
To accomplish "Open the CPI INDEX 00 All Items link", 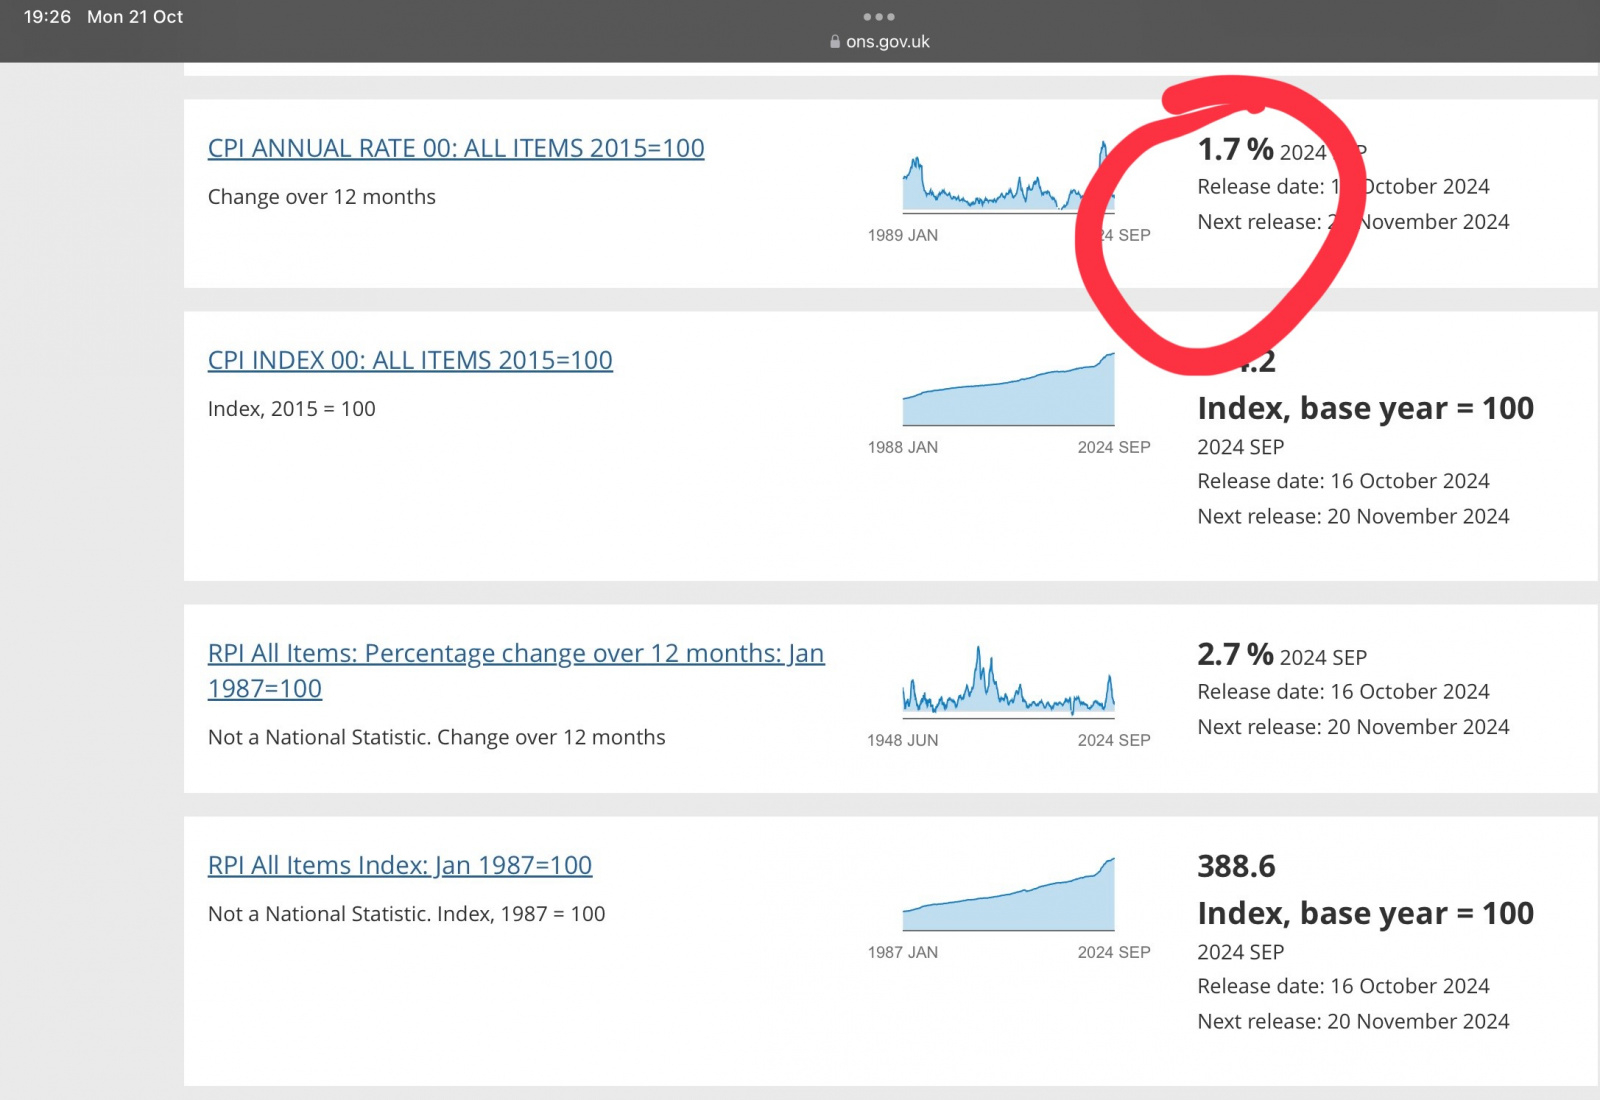I will (410, 360).
